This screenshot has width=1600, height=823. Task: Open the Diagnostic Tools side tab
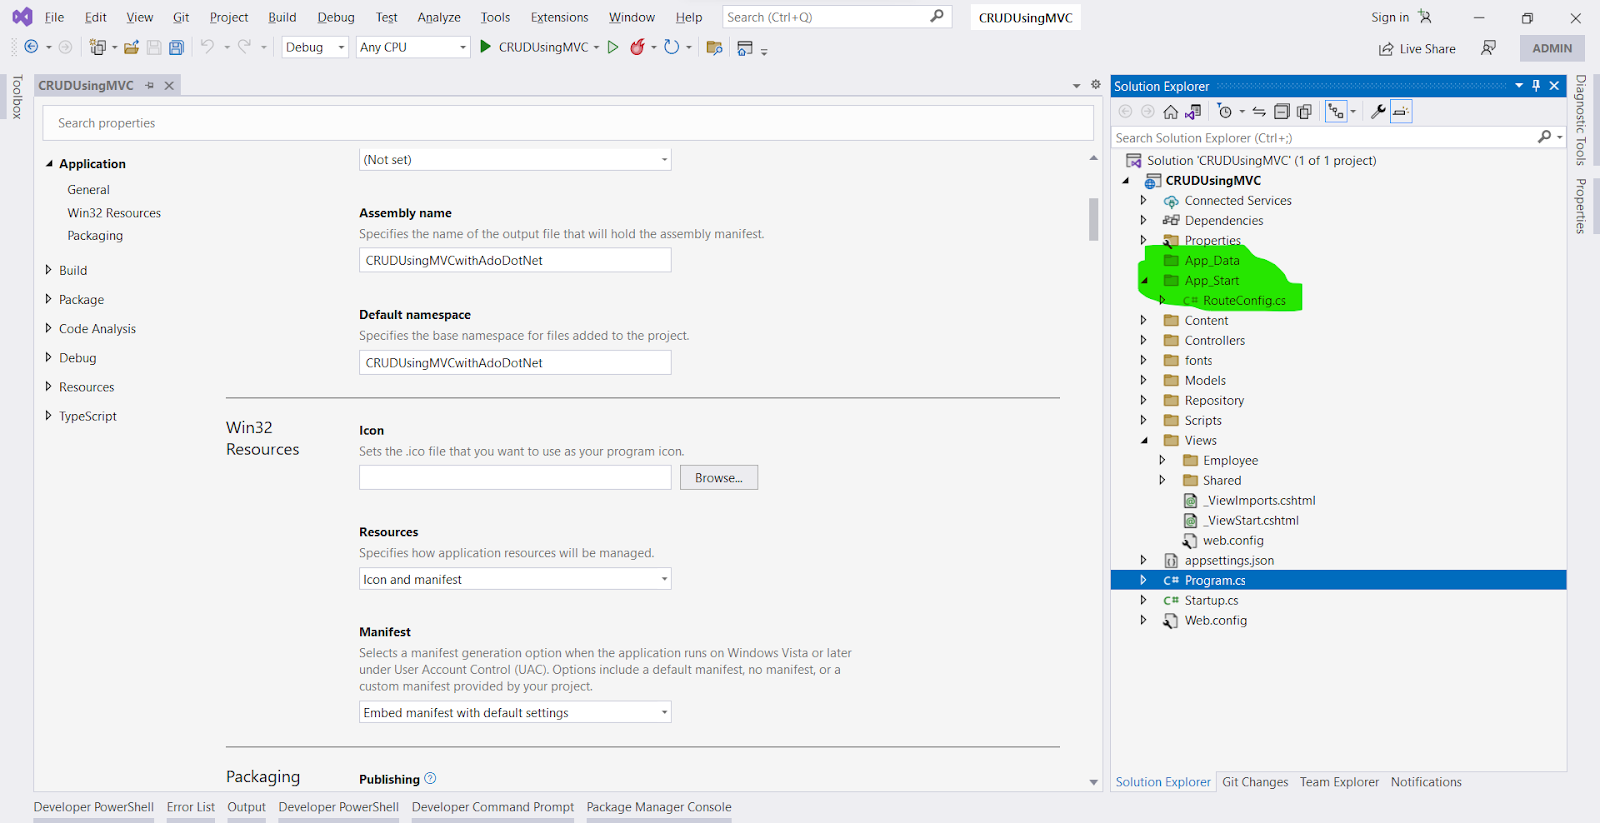pos(1581,120)
